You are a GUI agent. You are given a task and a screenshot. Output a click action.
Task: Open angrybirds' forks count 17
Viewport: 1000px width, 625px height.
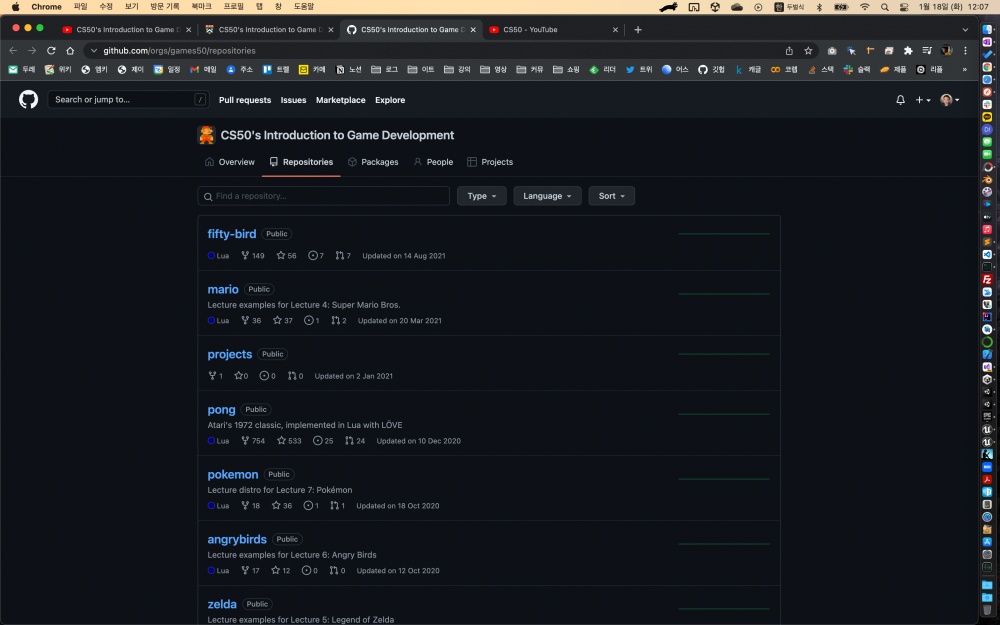(x=250, y=571)
